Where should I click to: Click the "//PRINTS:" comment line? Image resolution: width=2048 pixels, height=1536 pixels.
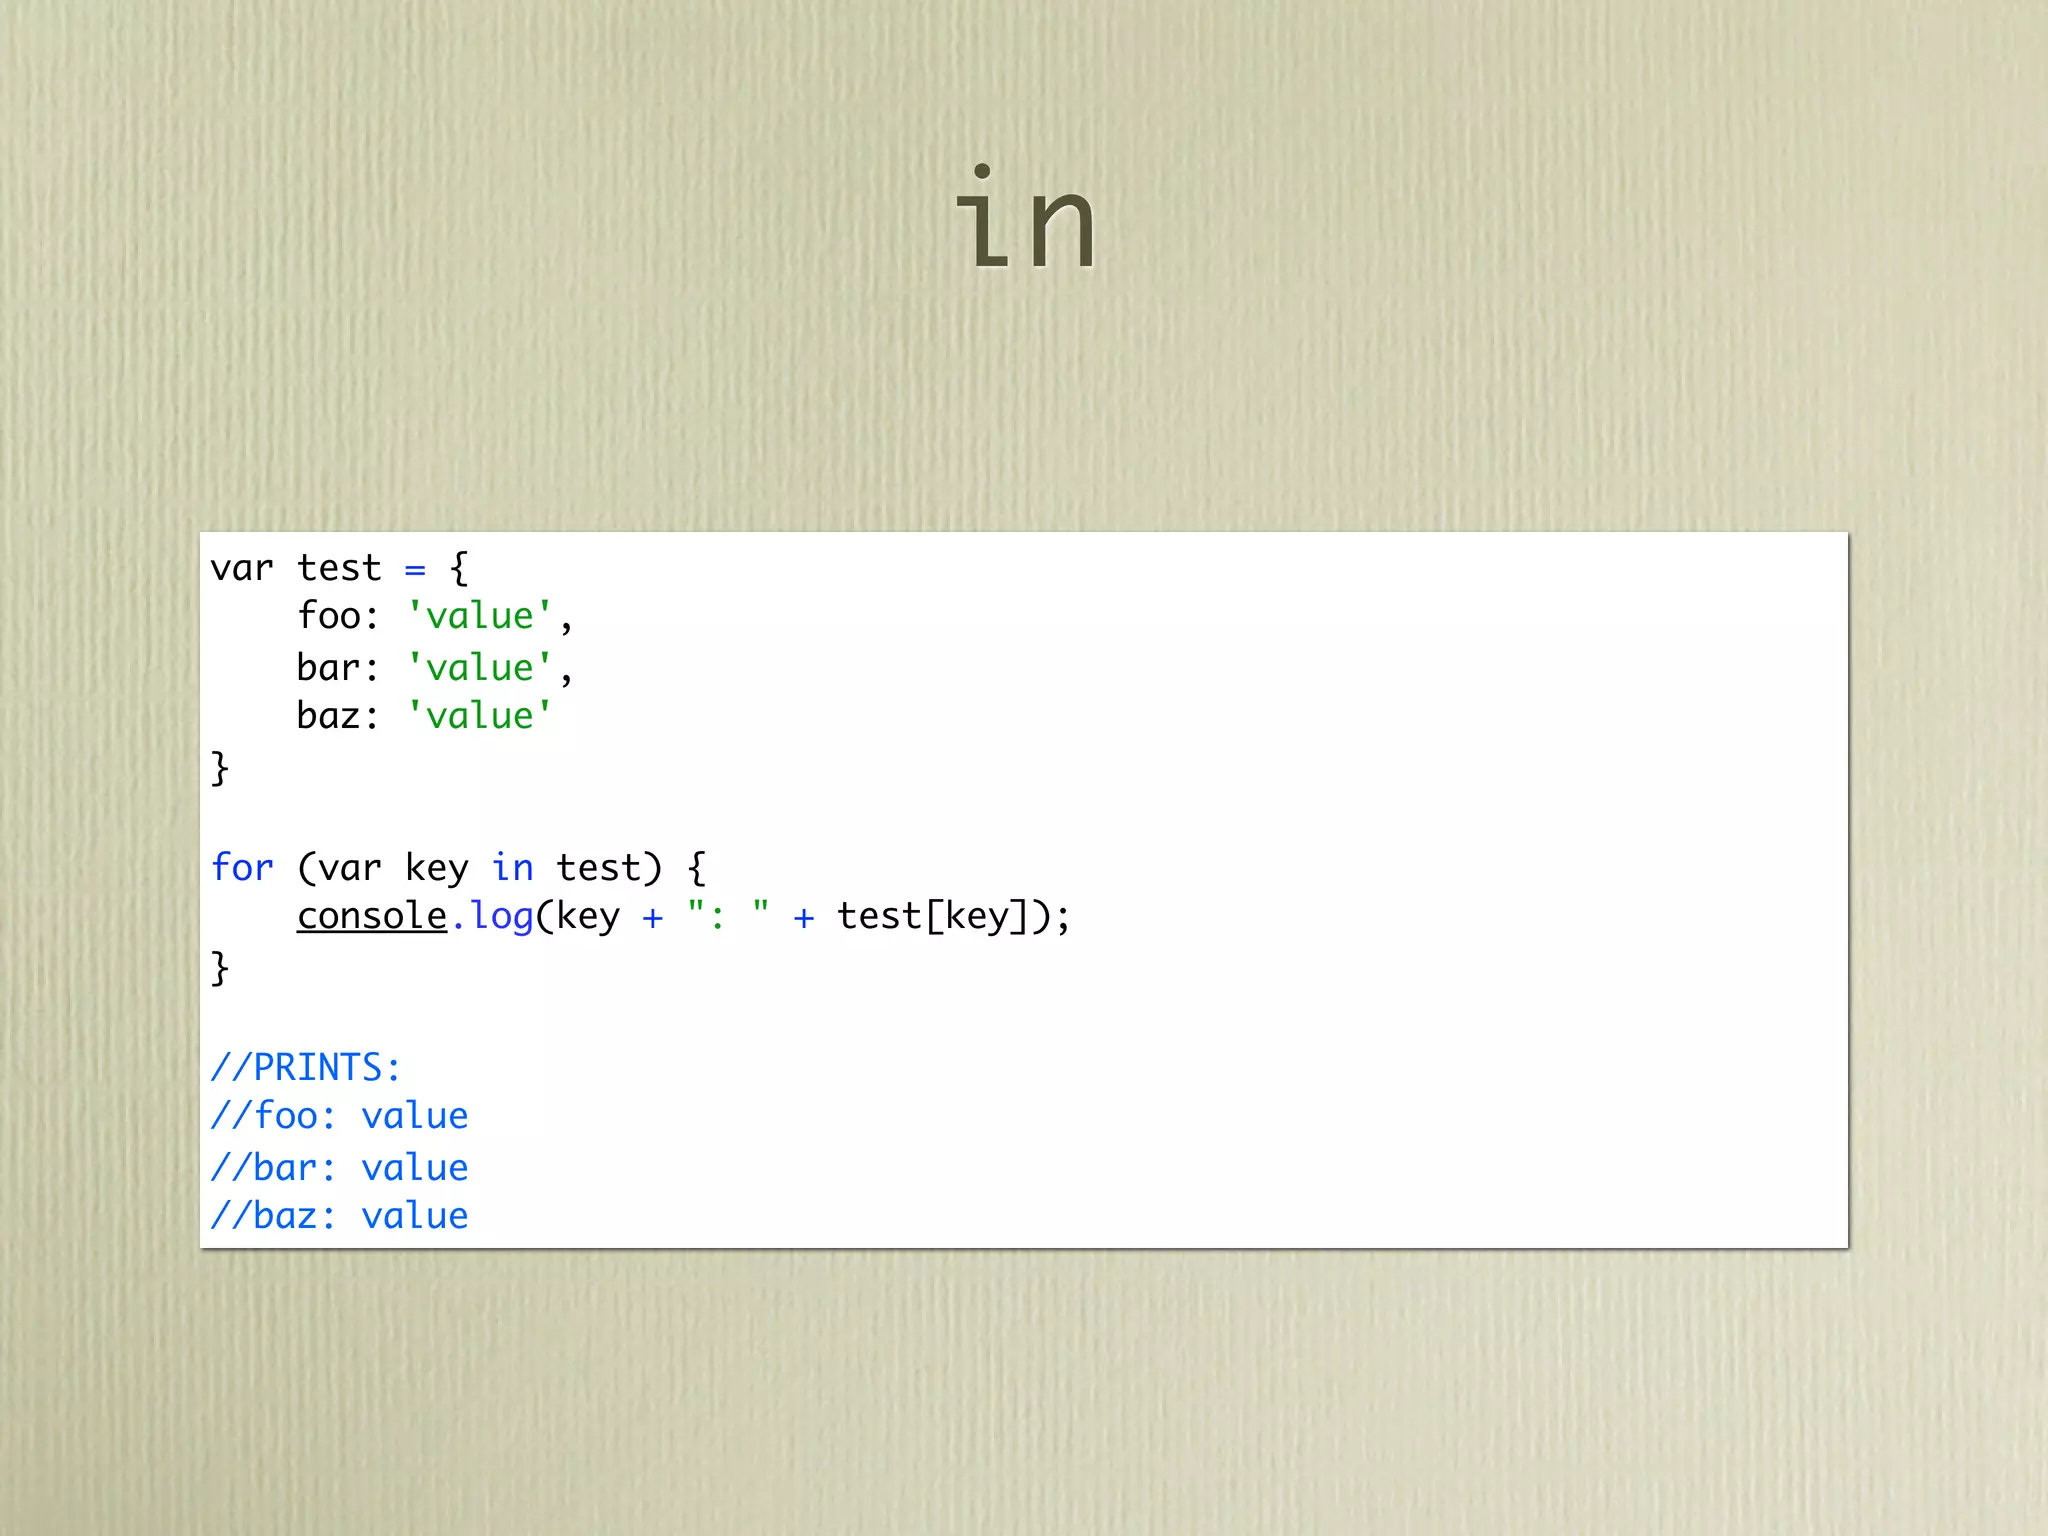(306, 1067)
